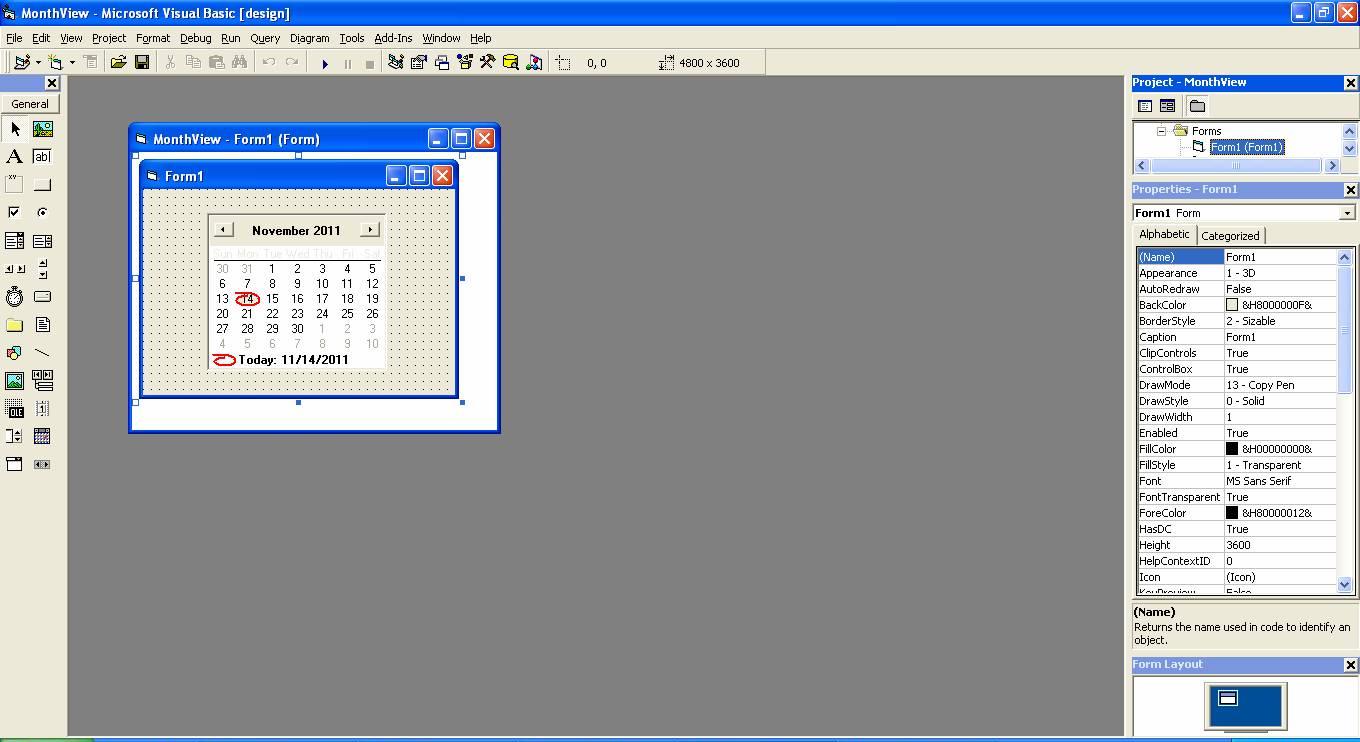Open the Form1 object dropdown in Properties
This screenshot has width=1360, height=742.
(1347, 213)
